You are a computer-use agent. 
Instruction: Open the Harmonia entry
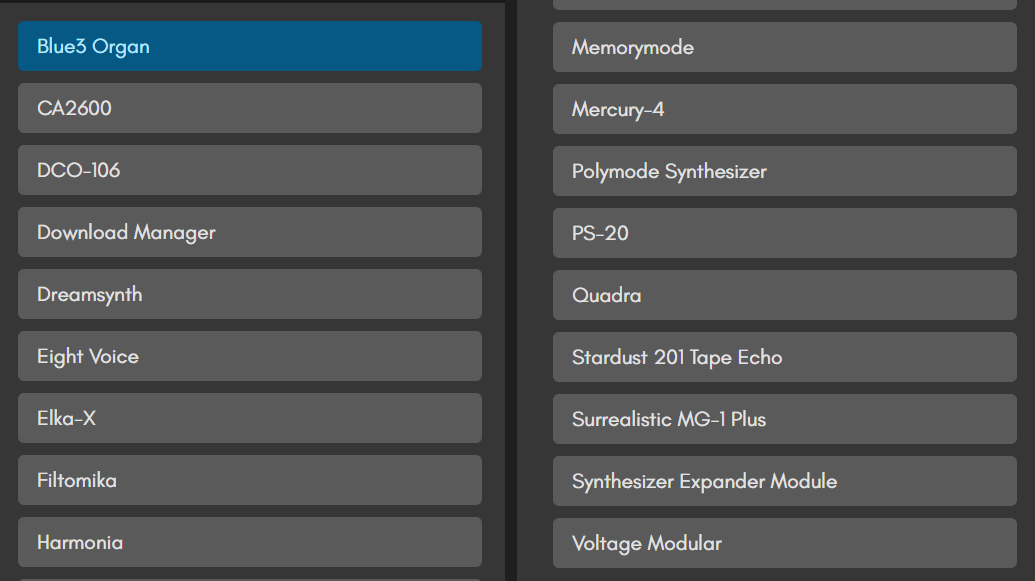[248, 542]
